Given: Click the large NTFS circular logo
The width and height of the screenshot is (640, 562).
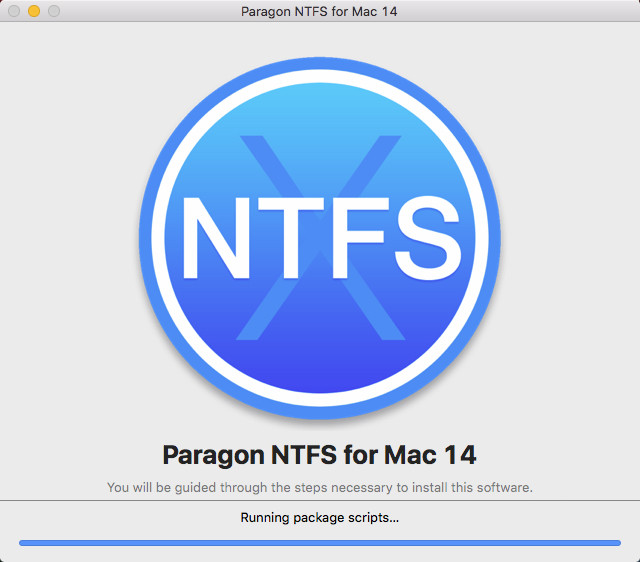Looking at the screenshot, I should point(320,238).
